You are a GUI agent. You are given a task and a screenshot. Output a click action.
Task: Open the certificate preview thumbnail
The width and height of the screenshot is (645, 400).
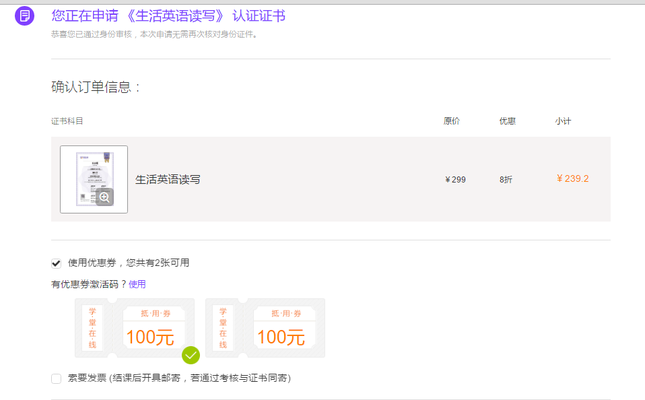94,178
